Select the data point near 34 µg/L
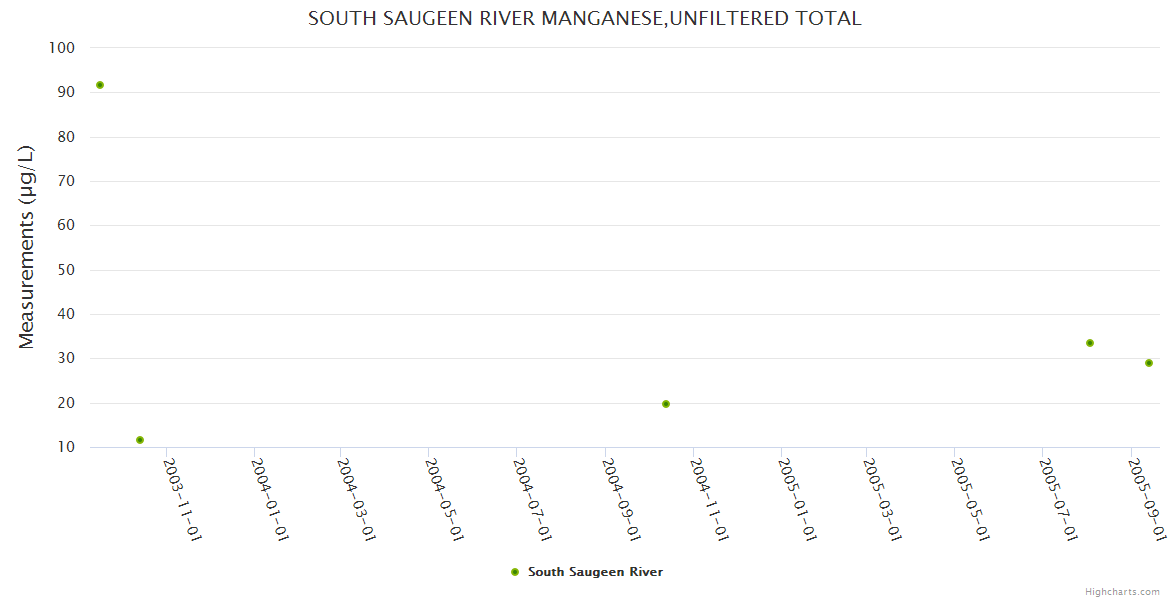1170x600 pixels. coord(1090,343)
